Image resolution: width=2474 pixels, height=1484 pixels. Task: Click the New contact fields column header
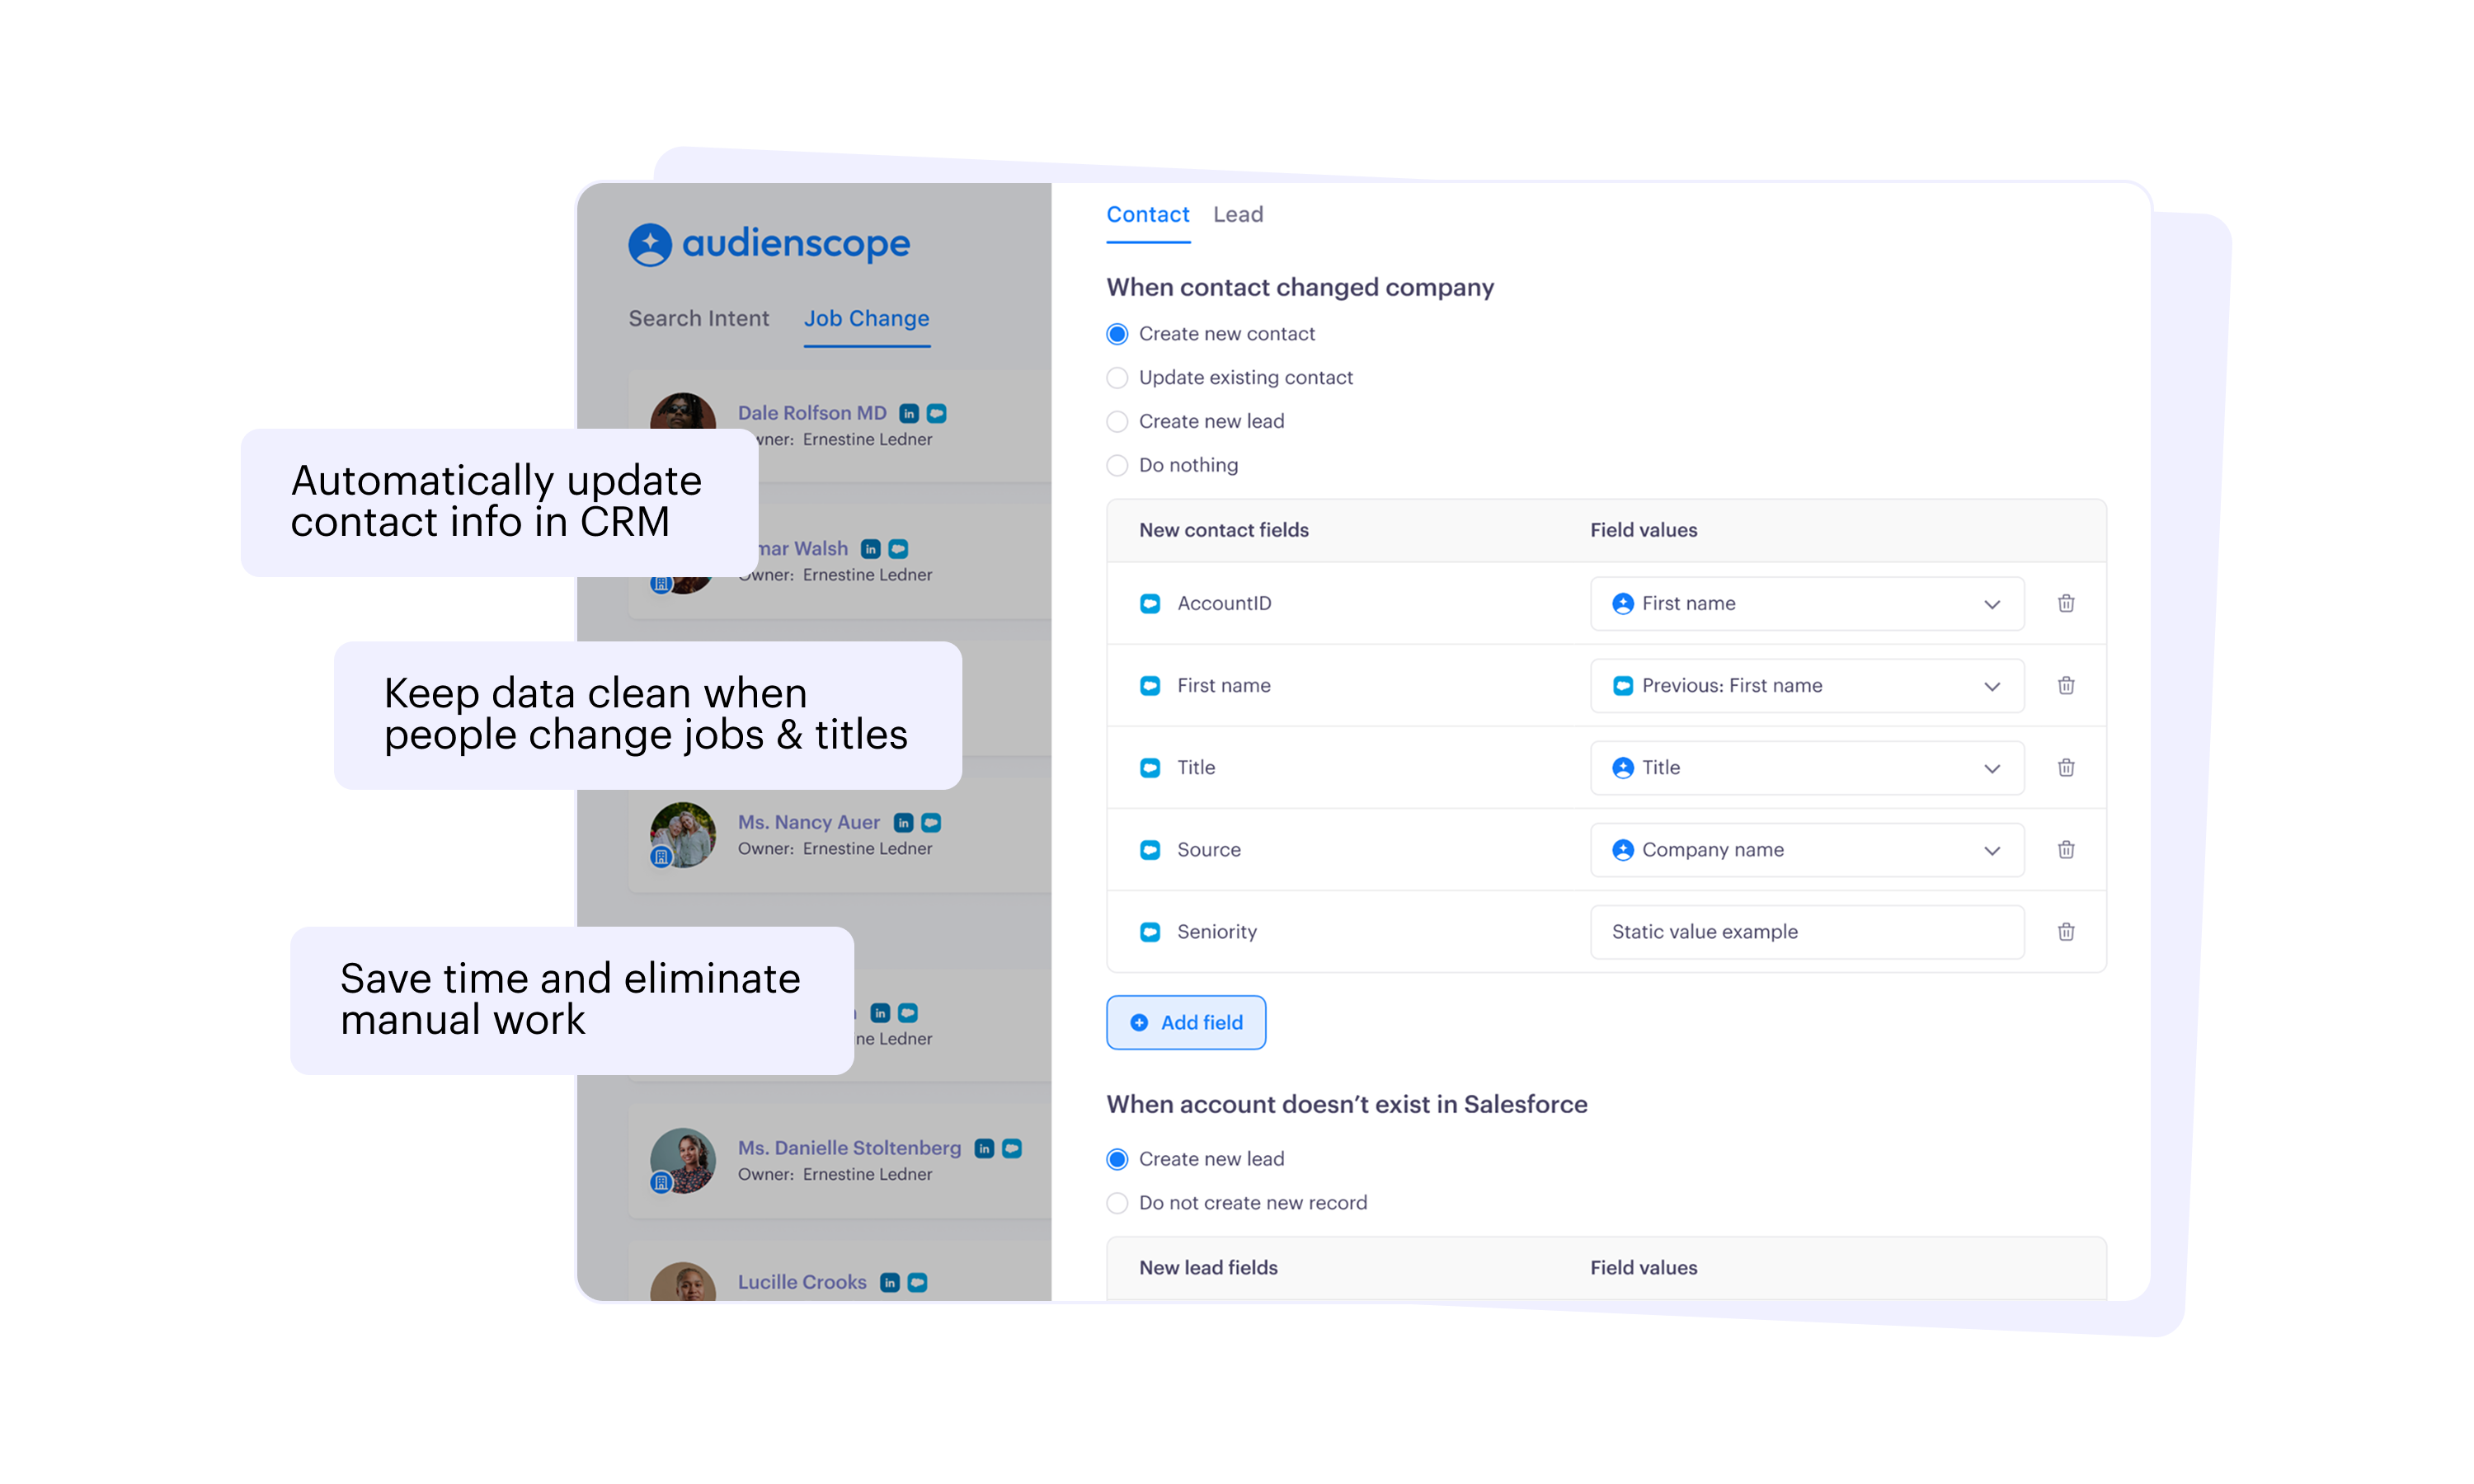coord(1223,530)
